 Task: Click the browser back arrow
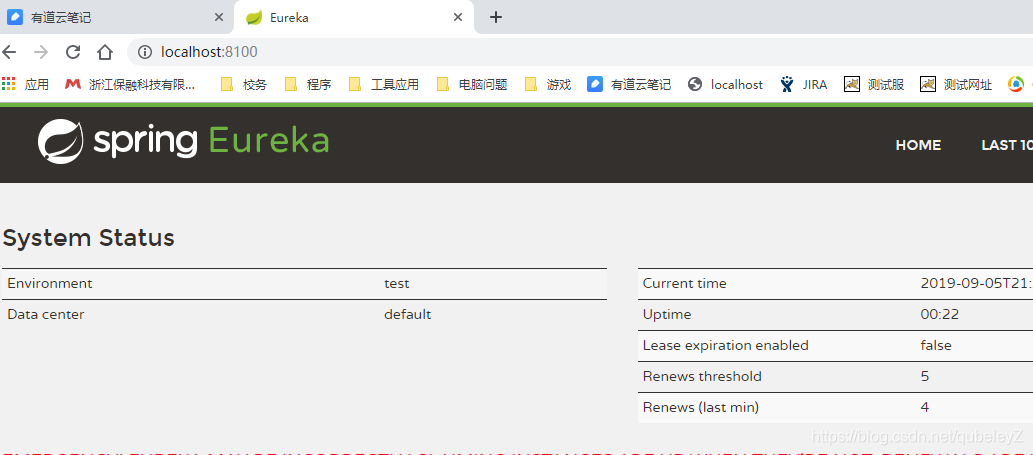tap(9, 52)
